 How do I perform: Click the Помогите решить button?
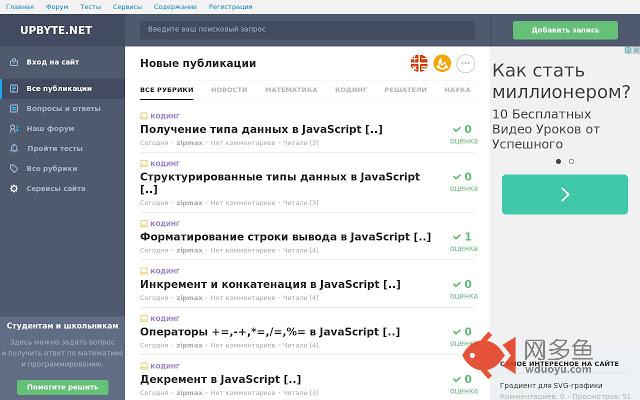tap(63, 387)
